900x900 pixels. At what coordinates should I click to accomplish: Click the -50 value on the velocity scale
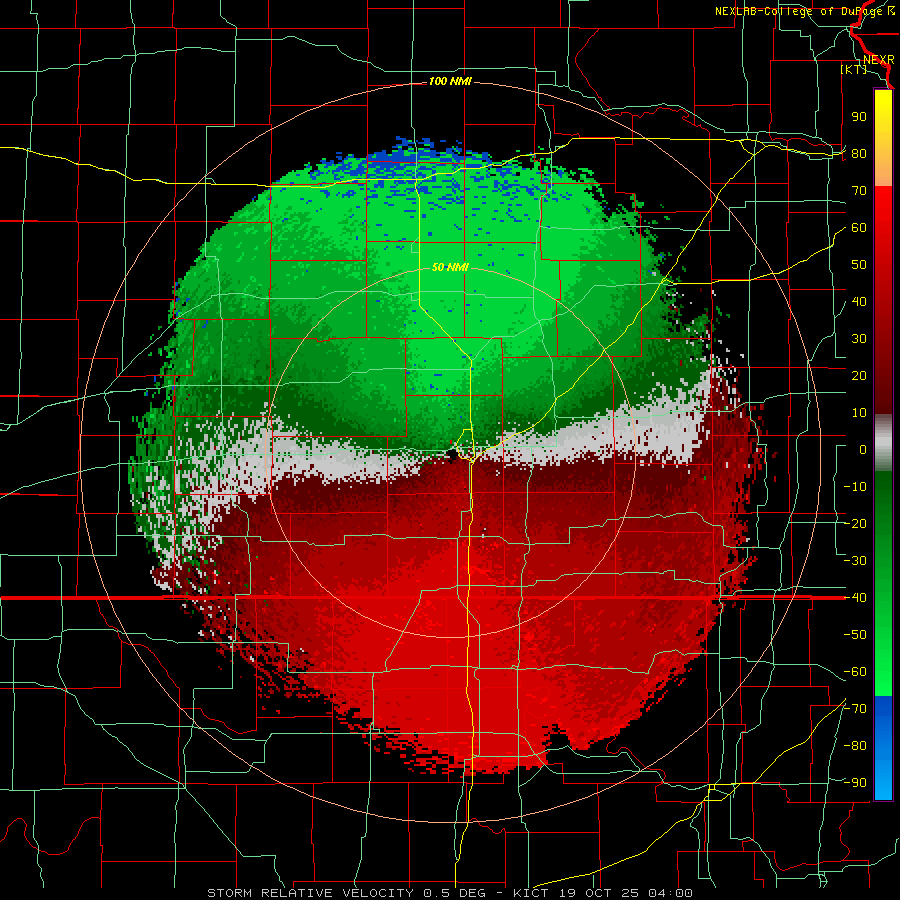855,635
